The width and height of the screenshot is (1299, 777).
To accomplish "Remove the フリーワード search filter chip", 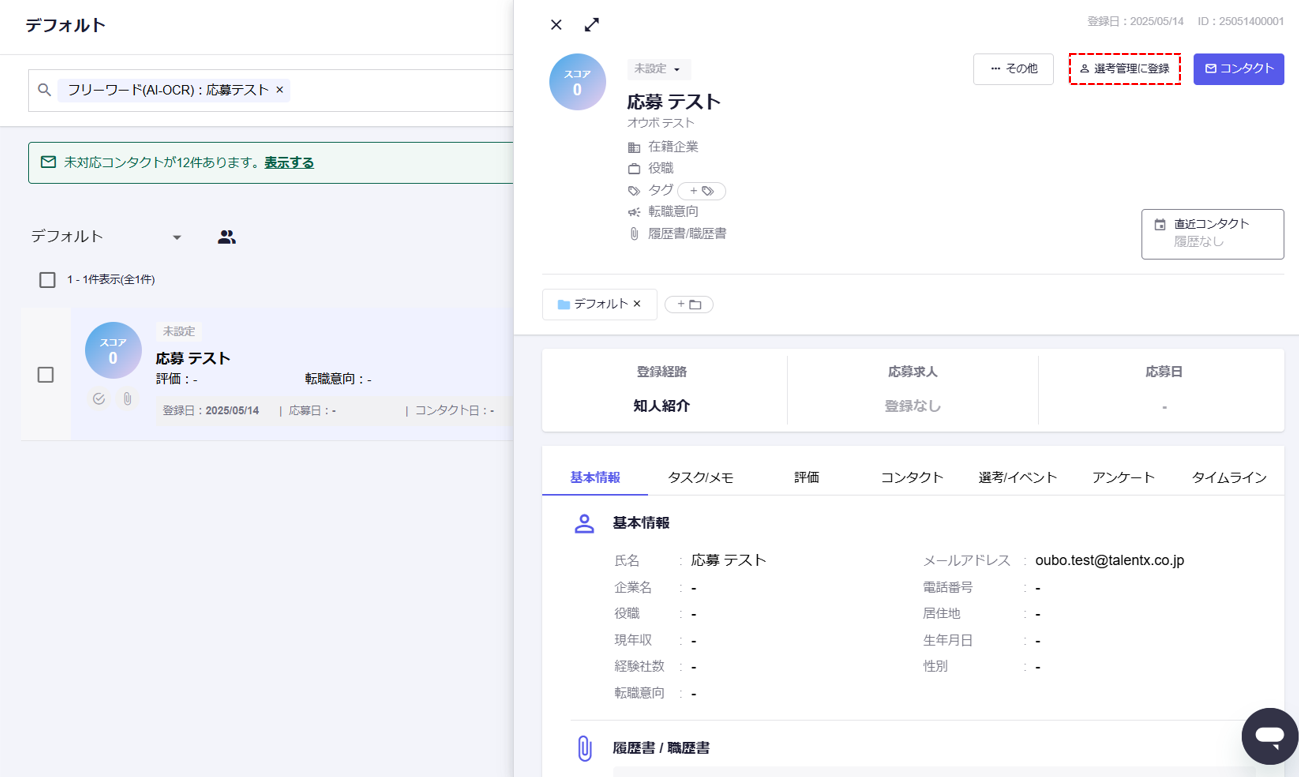I will pyautogui.click(x=280, y=90).
